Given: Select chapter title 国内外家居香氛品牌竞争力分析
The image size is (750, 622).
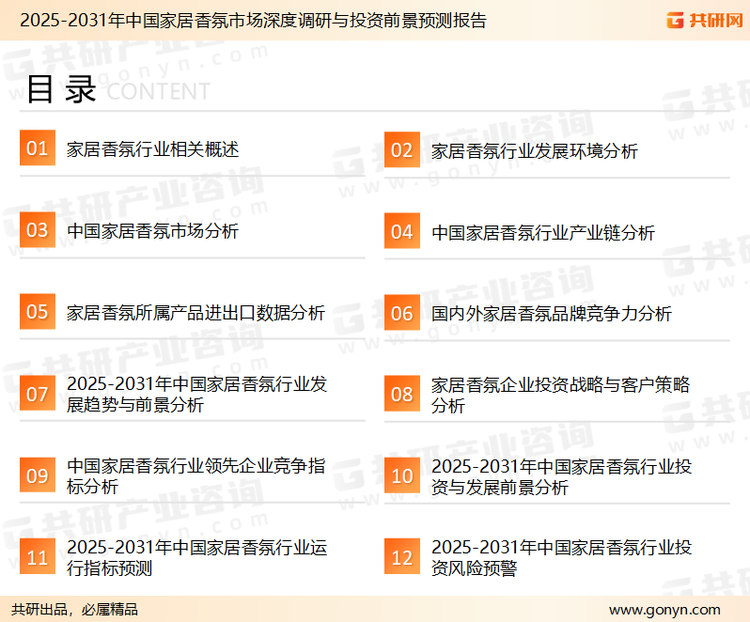Looking at the screenshot, I should coord(551,314).
